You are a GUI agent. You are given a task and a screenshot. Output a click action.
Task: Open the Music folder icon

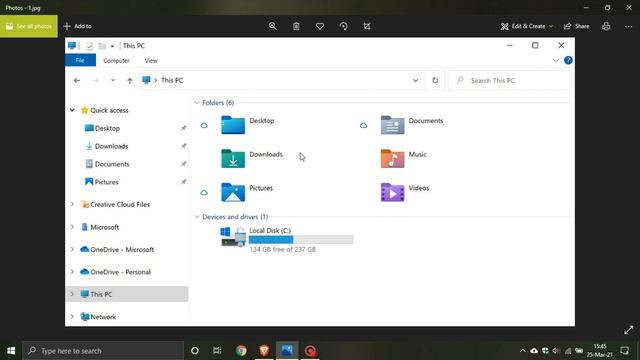click(392, 158)
